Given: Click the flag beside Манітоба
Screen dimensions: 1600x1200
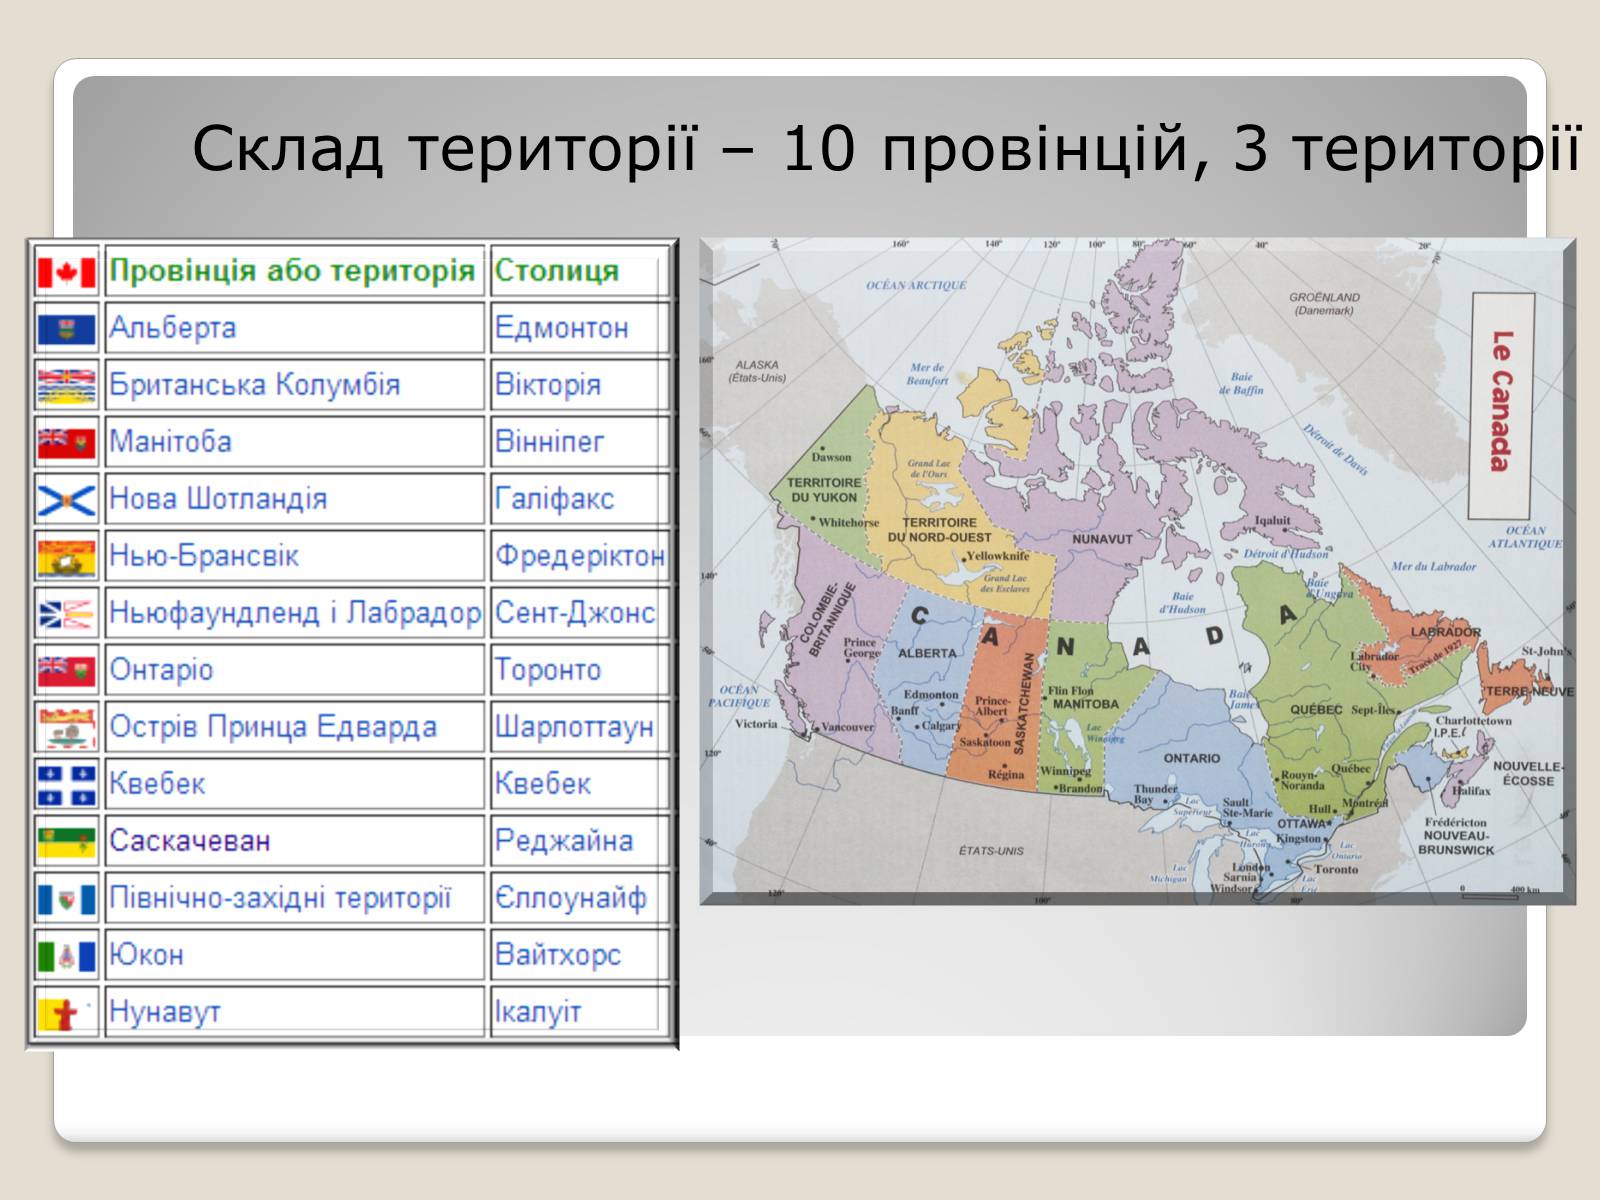Looking at the screenshot, I should 66,443.
